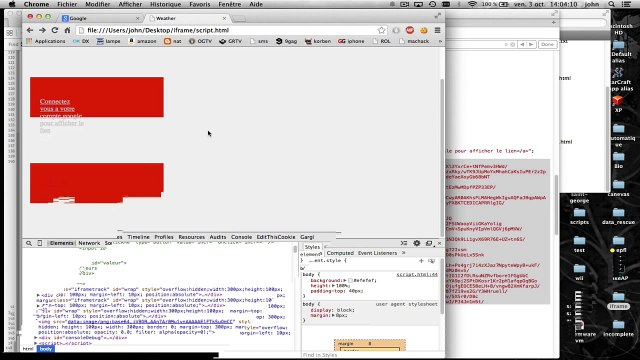640x360 pixels.
Task: Show more Styles sidebar tabs chevron
Action: [404, 253]
